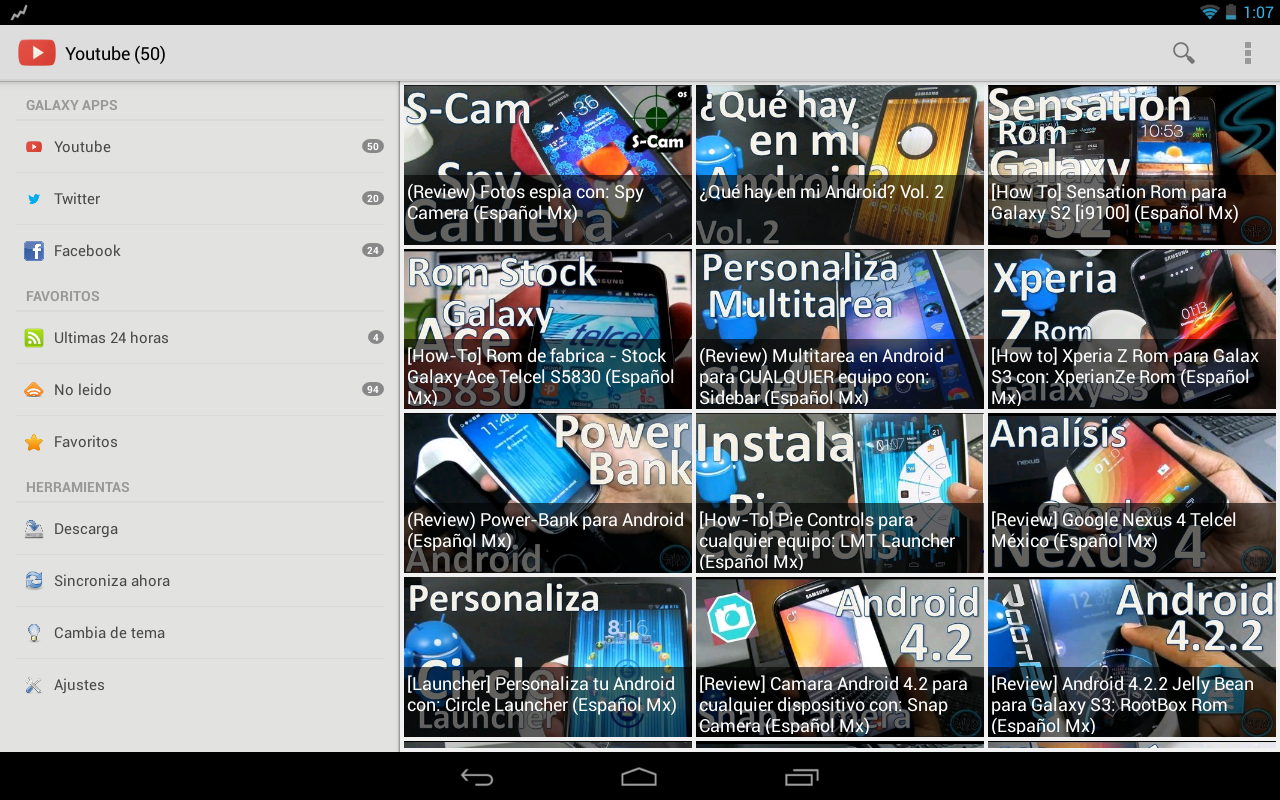1280x800 pixels.
Task: Open Ajustes settings
Action: [200, 685]
